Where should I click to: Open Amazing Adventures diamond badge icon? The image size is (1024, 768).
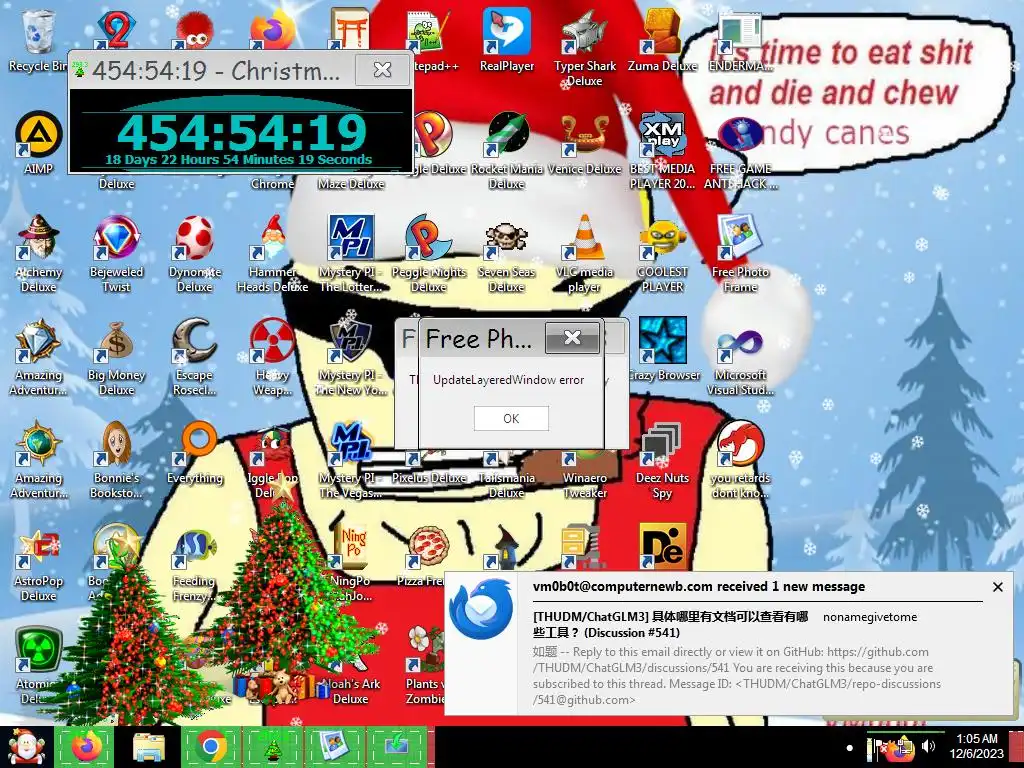pyautogui.click(x=38, y=358)
